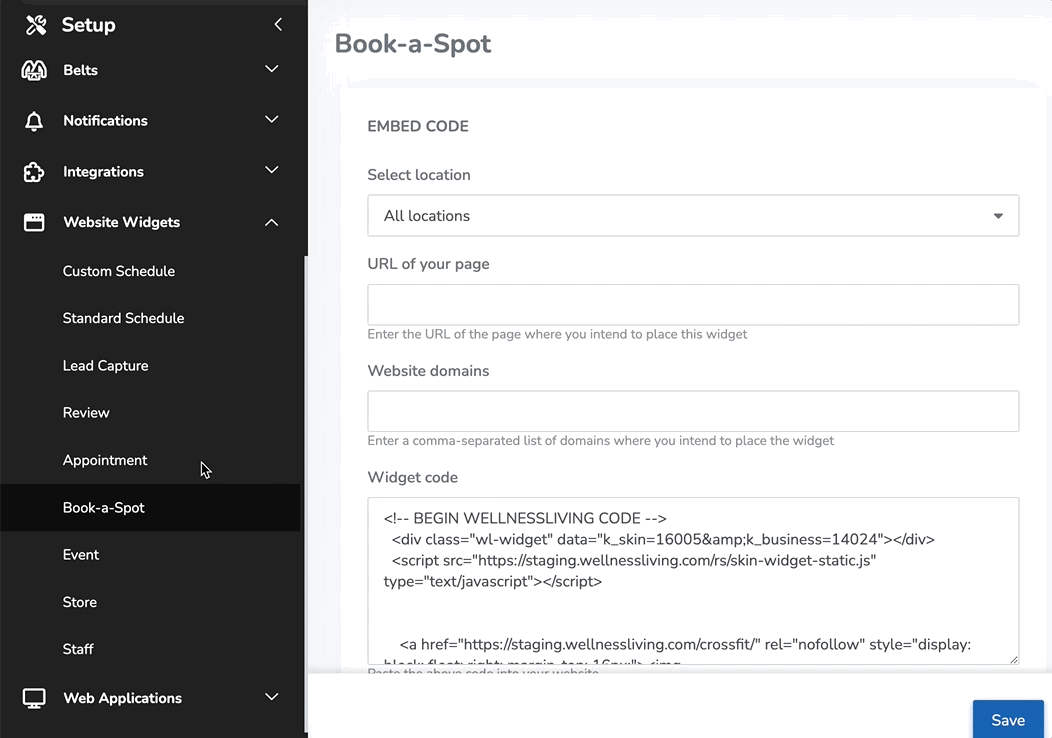Click the Web Applications monitor icon
The height and width of the screenshot is (738, 1052).
tap(34, 698)
